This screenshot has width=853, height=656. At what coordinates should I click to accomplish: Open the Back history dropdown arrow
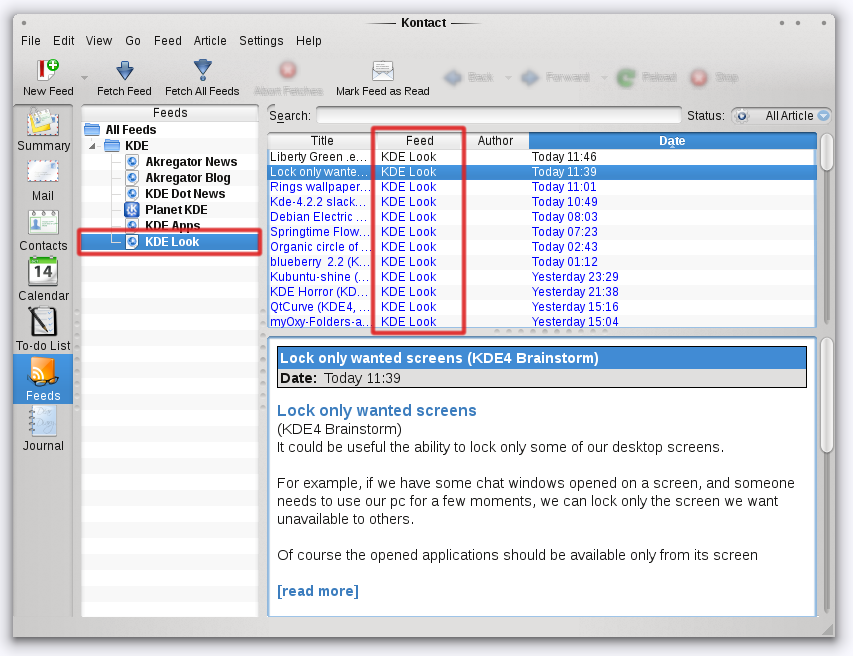[508, 78]
